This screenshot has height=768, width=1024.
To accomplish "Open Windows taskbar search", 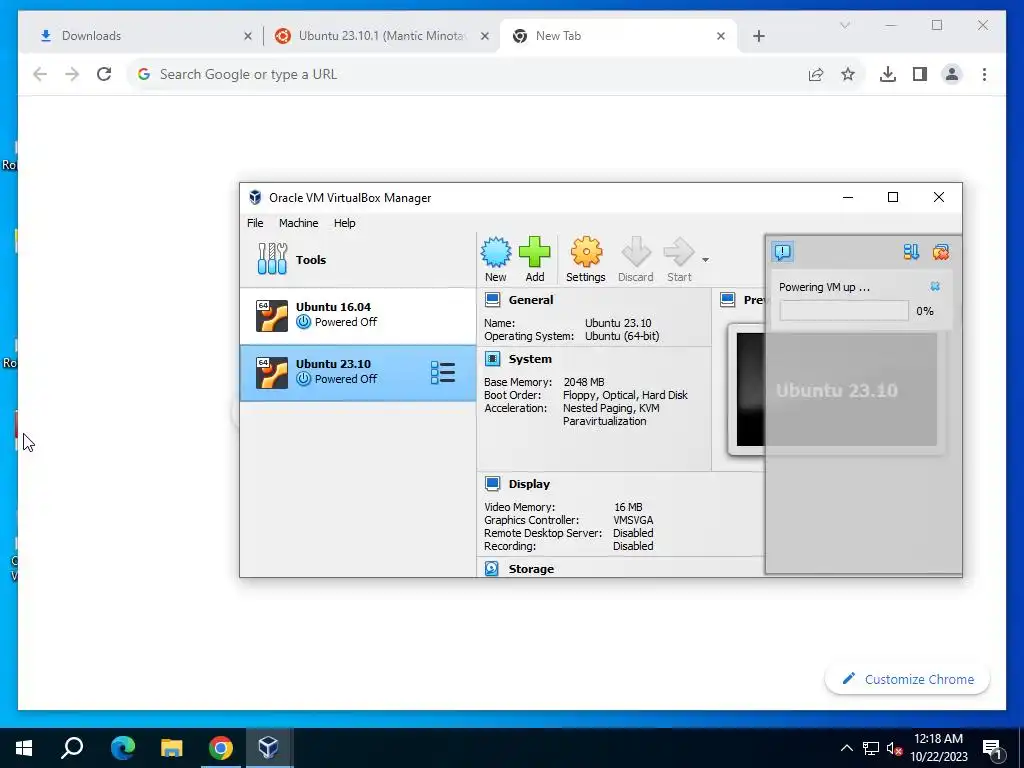I will pyautogui.click(x=72, y=748).
